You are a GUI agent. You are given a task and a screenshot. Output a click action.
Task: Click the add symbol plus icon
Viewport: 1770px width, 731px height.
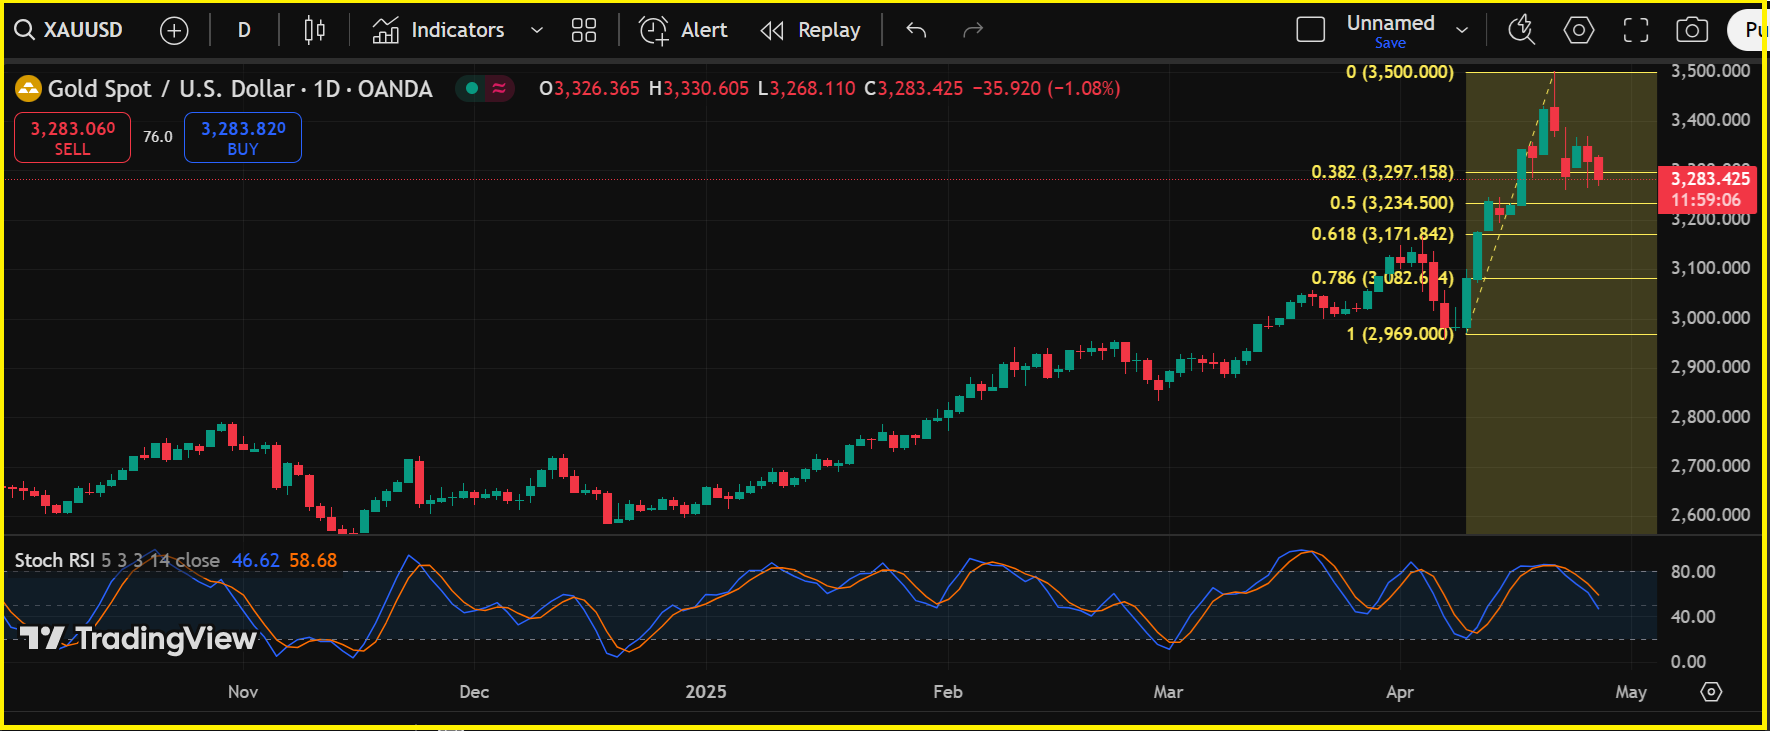174,31
